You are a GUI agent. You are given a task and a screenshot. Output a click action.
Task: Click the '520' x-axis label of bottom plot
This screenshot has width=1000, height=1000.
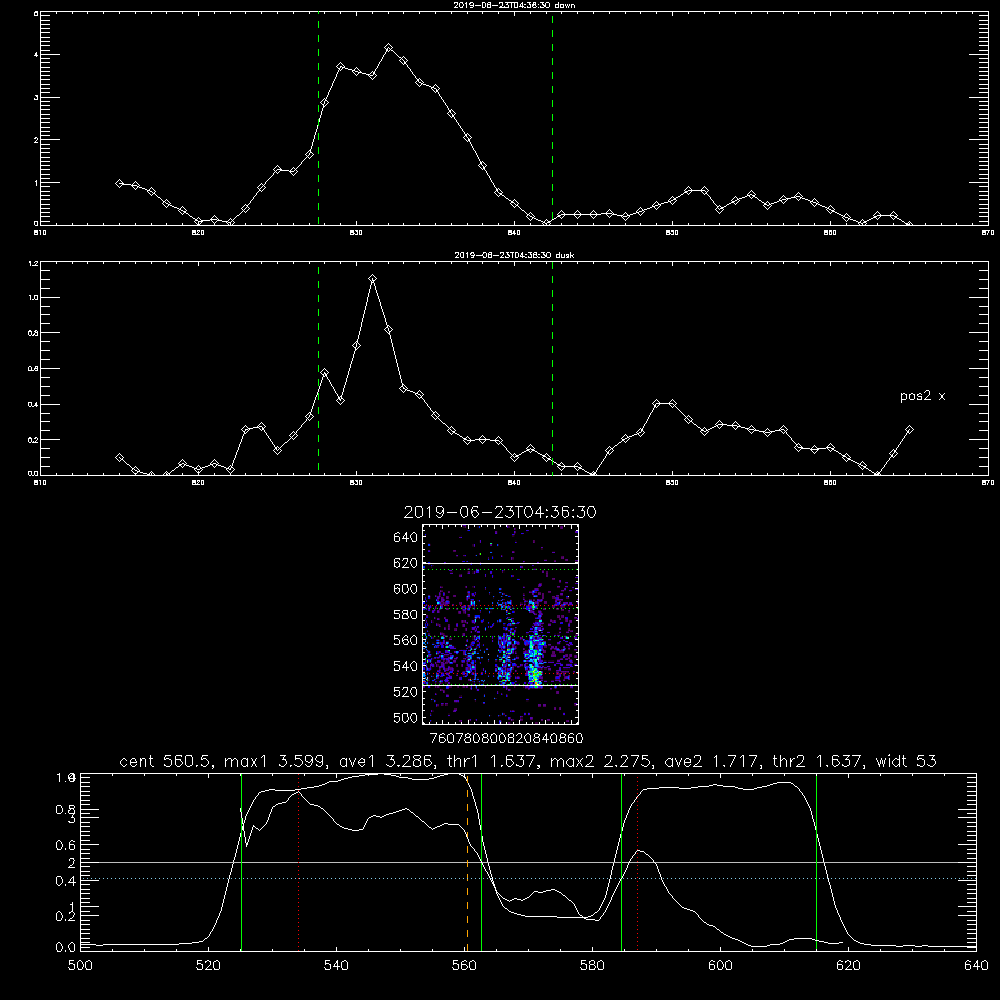[209, 966]
